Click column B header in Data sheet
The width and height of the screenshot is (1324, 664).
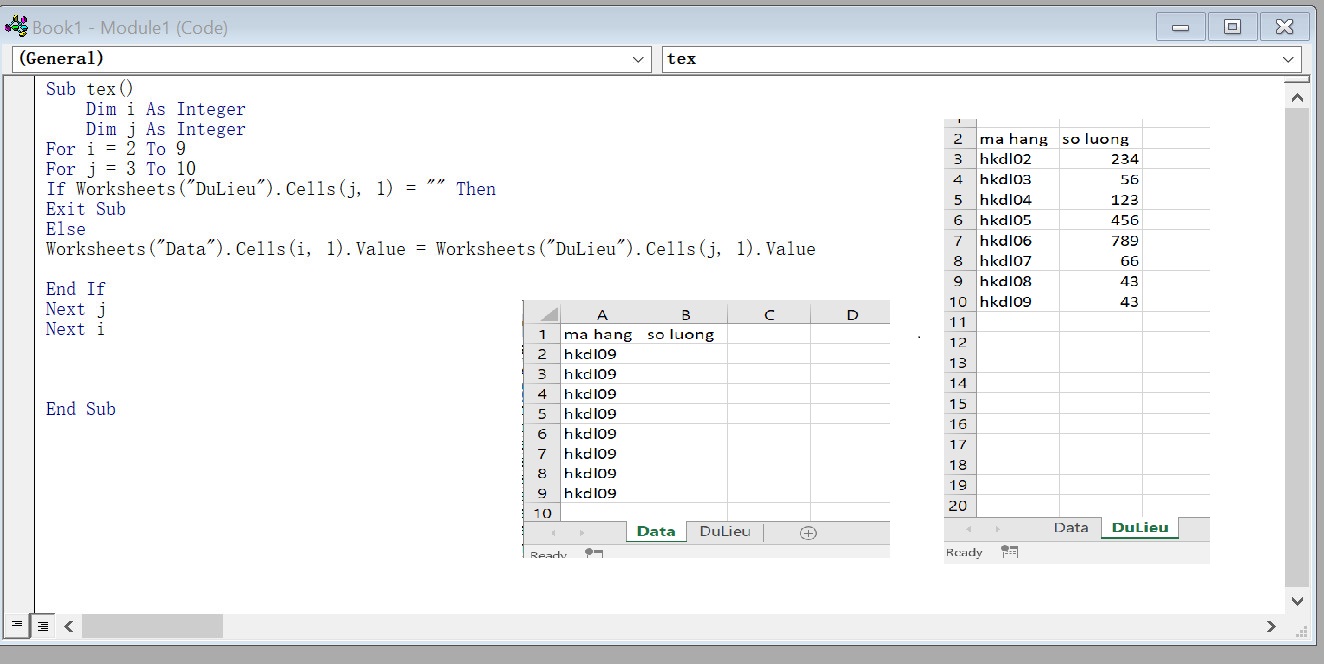(686, 314)
